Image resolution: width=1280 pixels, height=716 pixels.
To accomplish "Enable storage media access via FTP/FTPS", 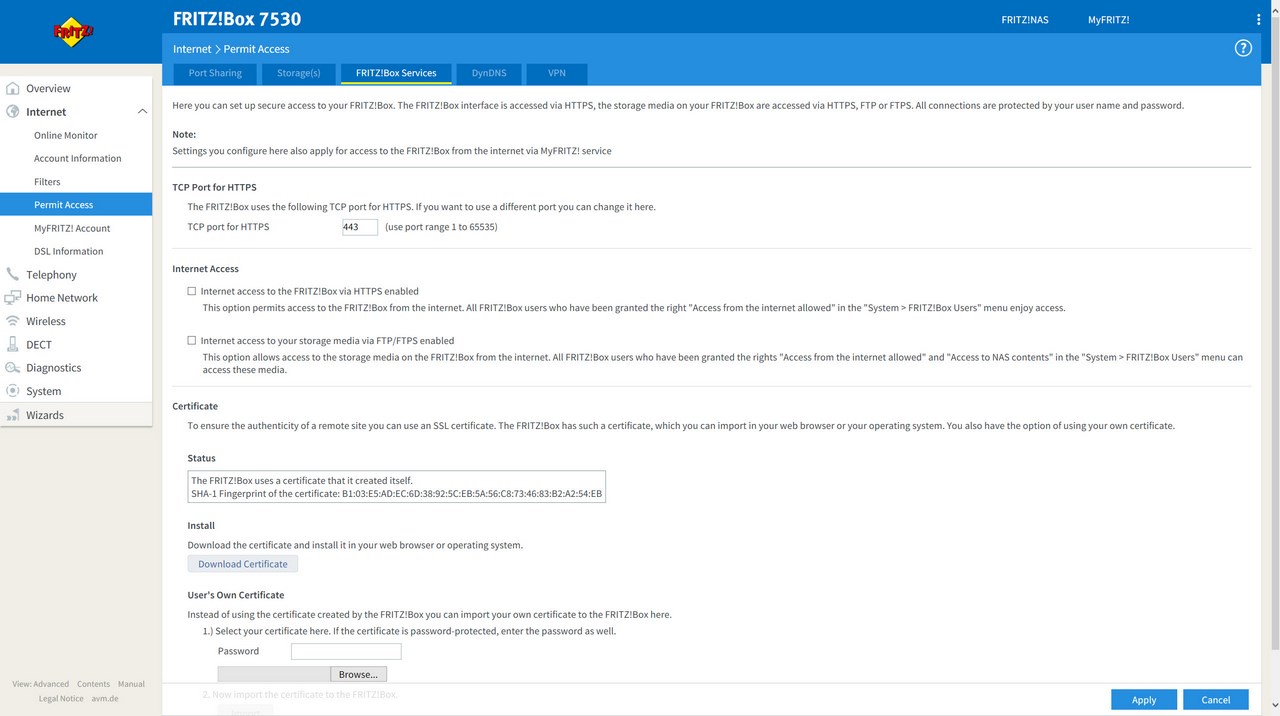I will [192, 340].
